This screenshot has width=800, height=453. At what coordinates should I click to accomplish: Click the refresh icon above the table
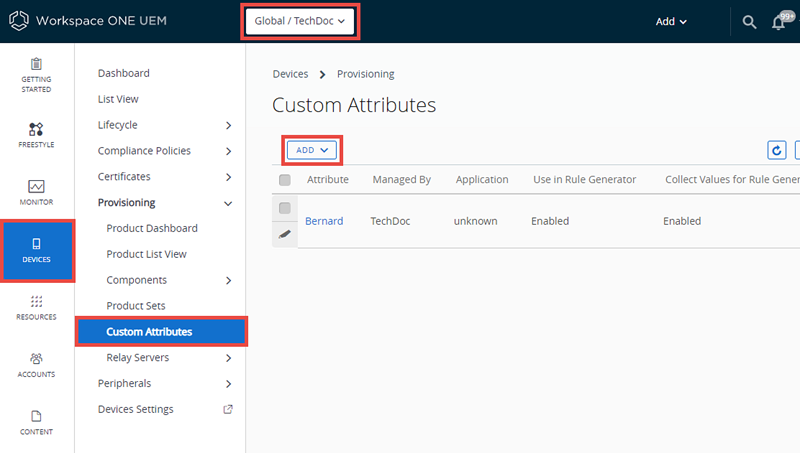(777, 150)
